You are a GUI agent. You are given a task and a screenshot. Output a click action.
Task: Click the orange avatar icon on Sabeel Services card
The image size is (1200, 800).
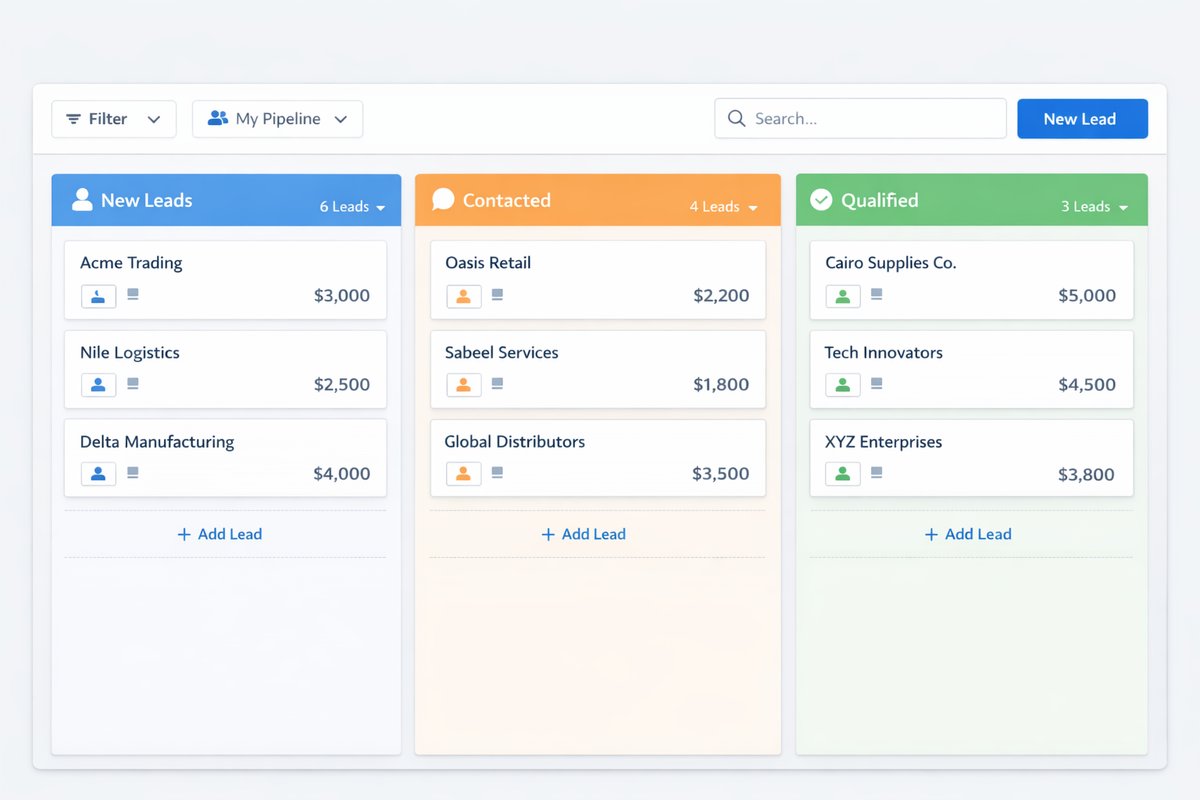[x=463, y=385]
